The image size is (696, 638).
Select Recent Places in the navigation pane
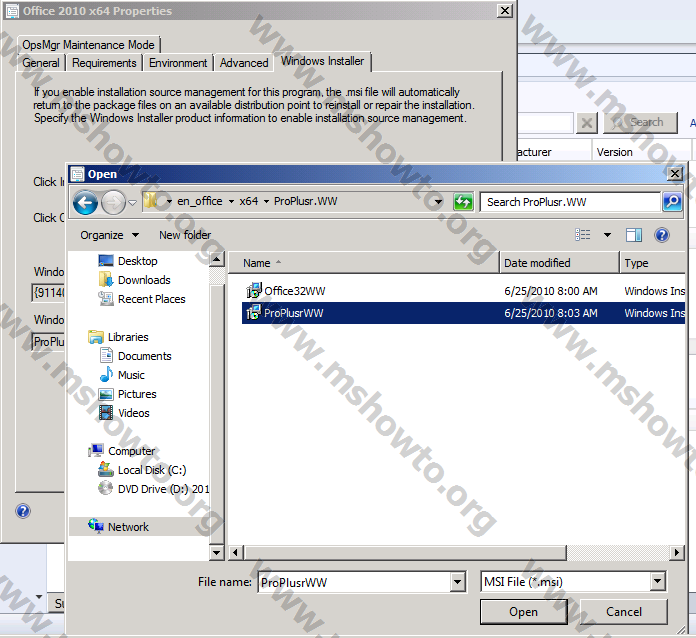pyautogui.click(x=151, y=299)
